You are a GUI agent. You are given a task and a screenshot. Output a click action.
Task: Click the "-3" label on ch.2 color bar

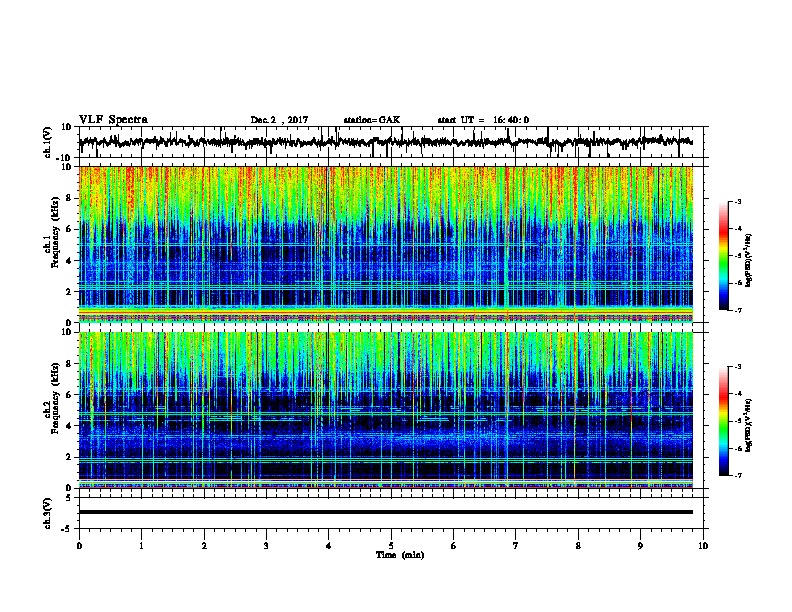(737, 367)
